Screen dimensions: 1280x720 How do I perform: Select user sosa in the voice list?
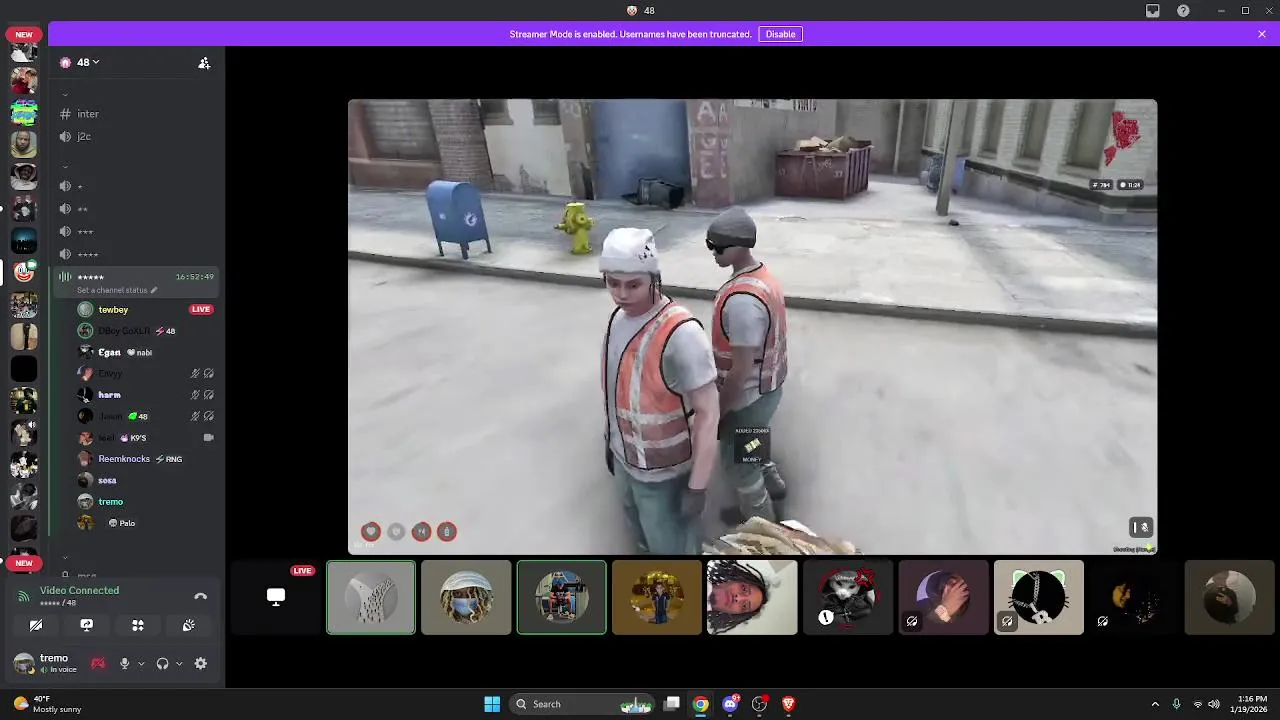pos(148,480)
